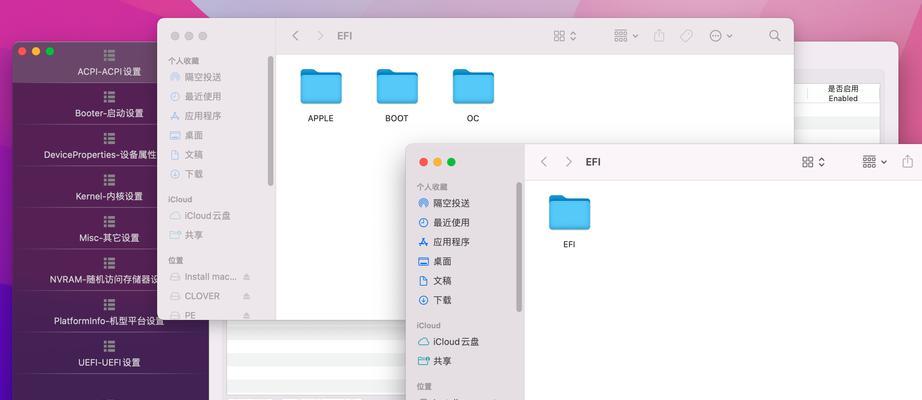922x400 pixels.
Task: Click 是否启用 Enabled column header
Action: point(843,94)
